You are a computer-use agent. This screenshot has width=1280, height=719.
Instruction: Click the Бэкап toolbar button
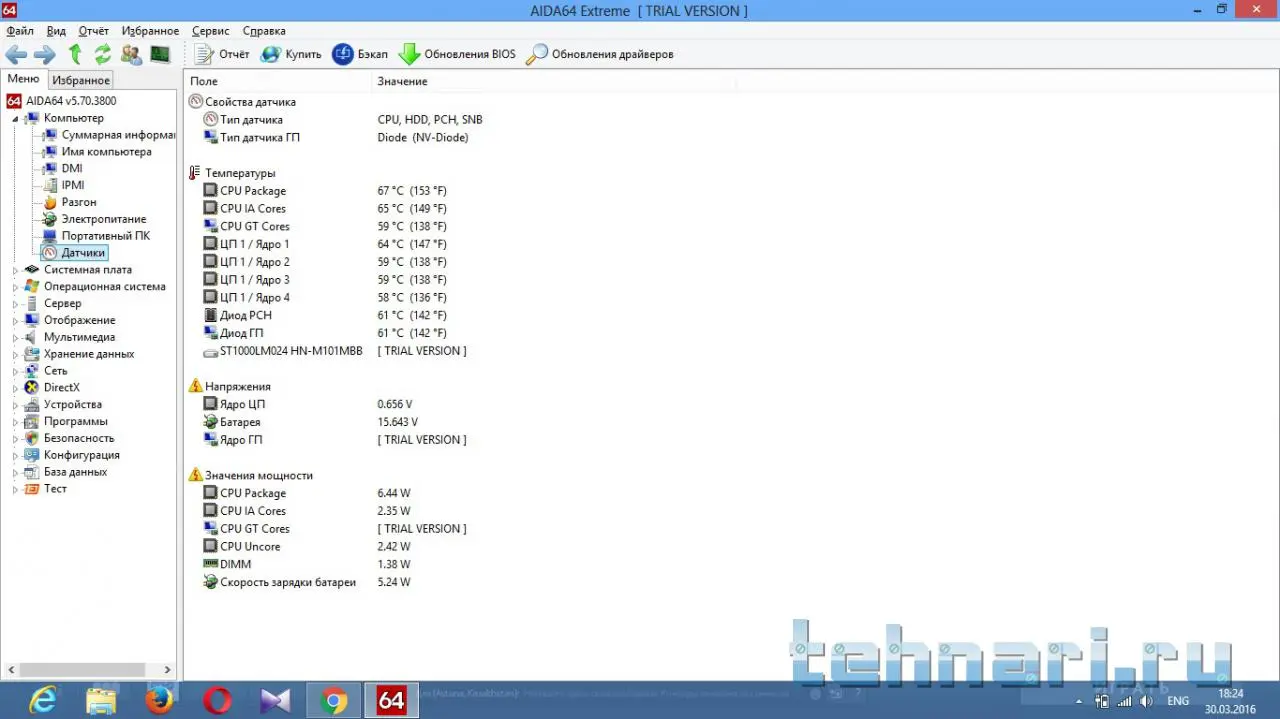point(360,54)
